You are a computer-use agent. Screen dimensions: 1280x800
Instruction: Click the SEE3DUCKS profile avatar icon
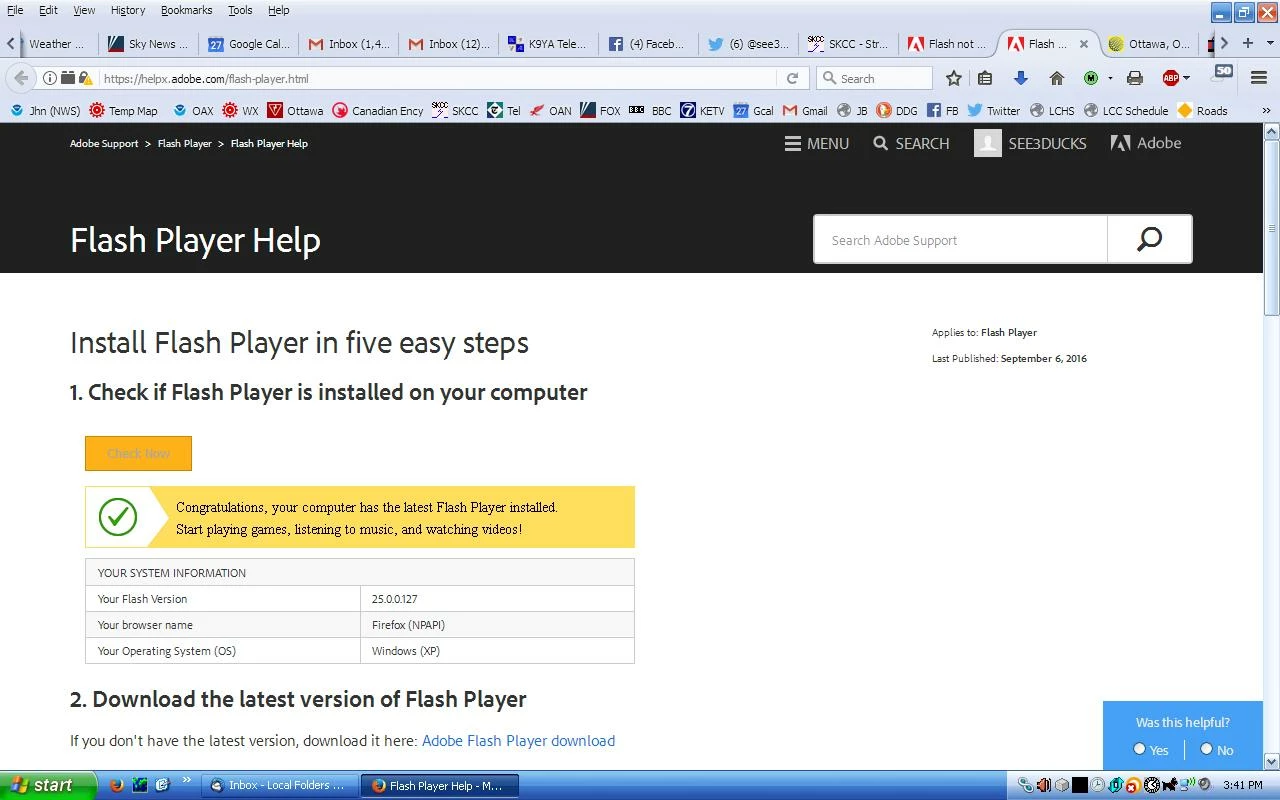tap(988, 143)
